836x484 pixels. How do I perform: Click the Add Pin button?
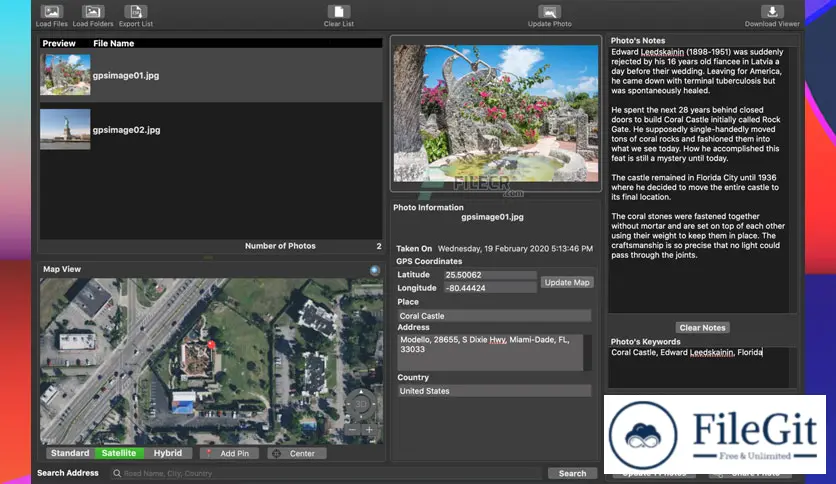point(229,454)
